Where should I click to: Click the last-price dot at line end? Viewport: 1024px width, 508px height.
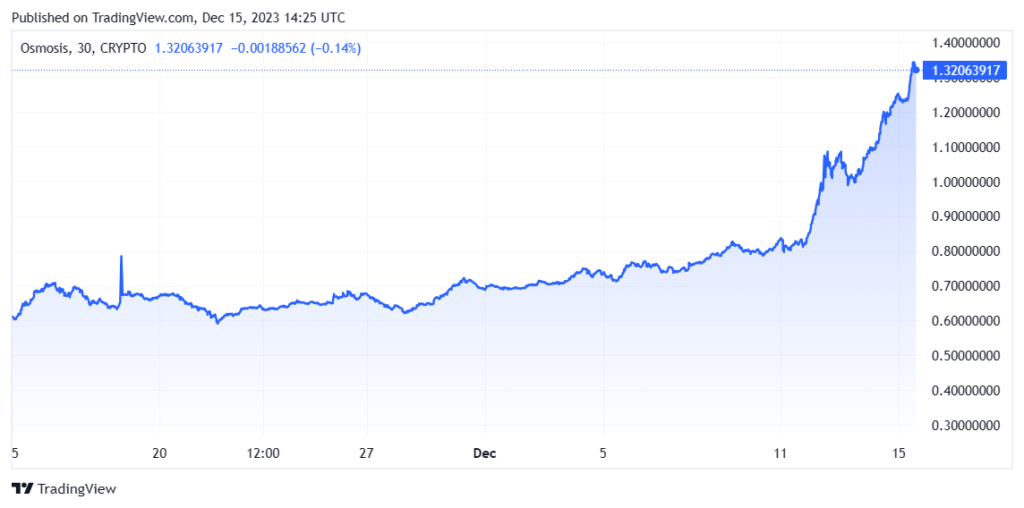(x=916, y=69)
